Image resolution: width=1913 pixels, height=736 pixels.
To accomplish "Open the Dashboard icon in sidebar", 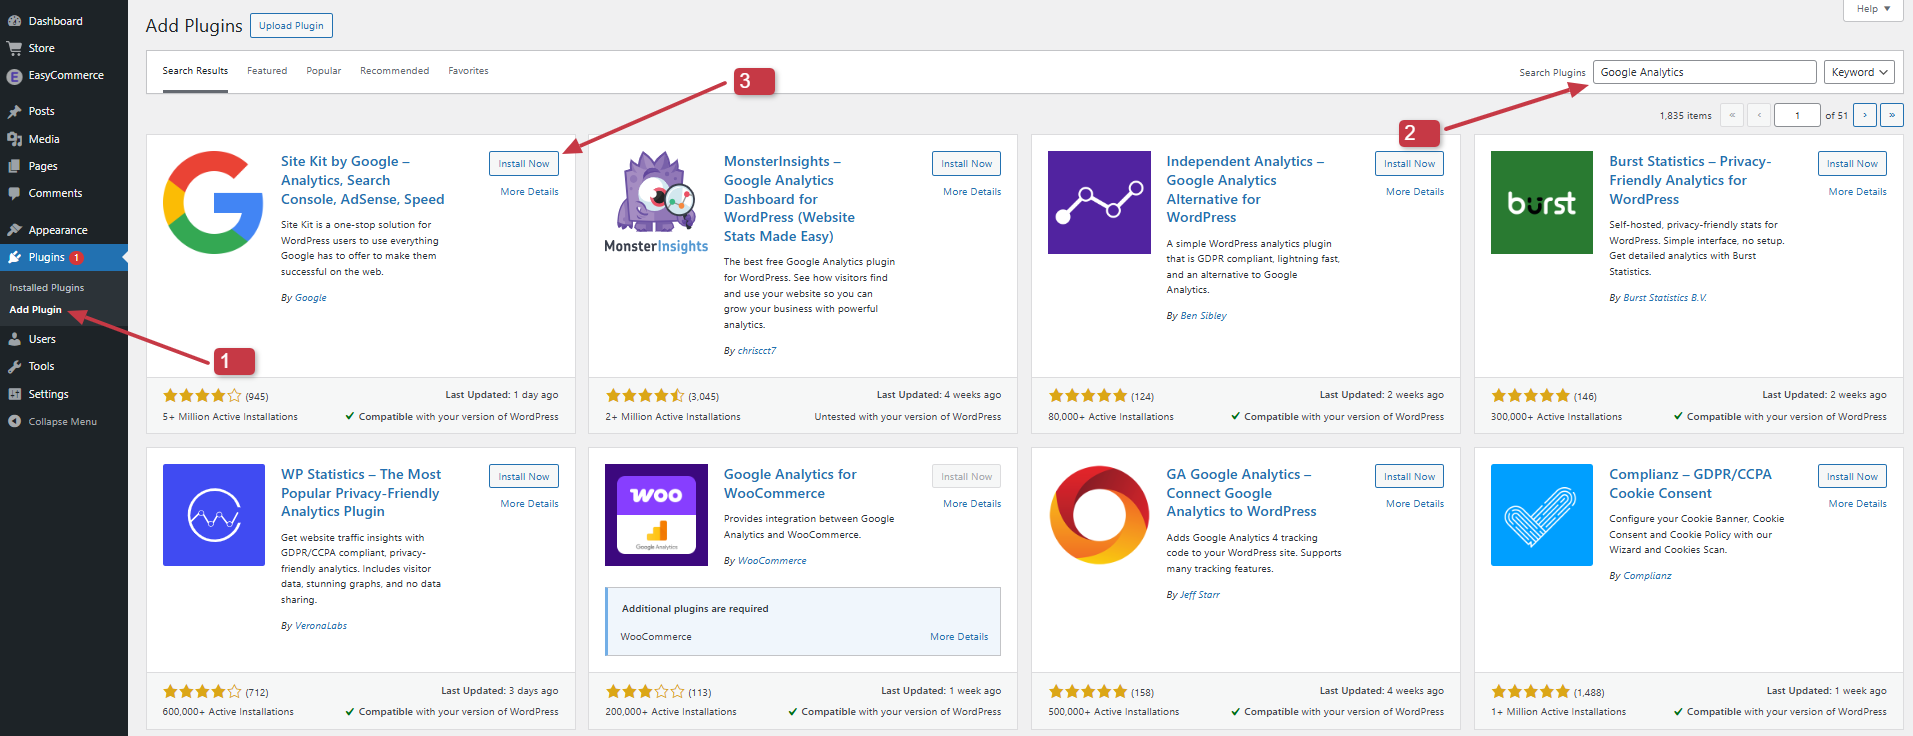I will click(x=14, y=21).
